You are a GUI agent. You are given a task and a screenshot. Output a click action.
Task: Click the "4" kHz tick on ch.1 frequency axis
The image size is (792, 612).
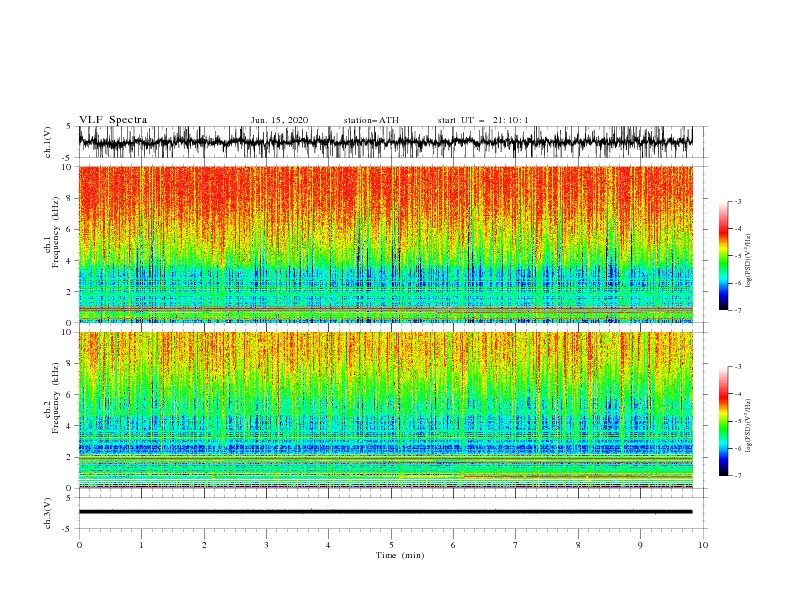click(x=70, y=261)
